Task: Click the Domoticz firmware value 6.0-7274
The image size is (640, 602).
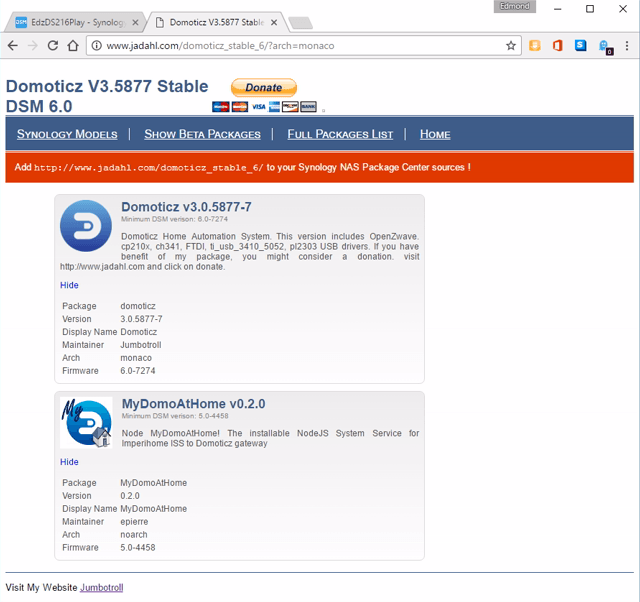Action: pyautogui.click(x=138, y=371)
